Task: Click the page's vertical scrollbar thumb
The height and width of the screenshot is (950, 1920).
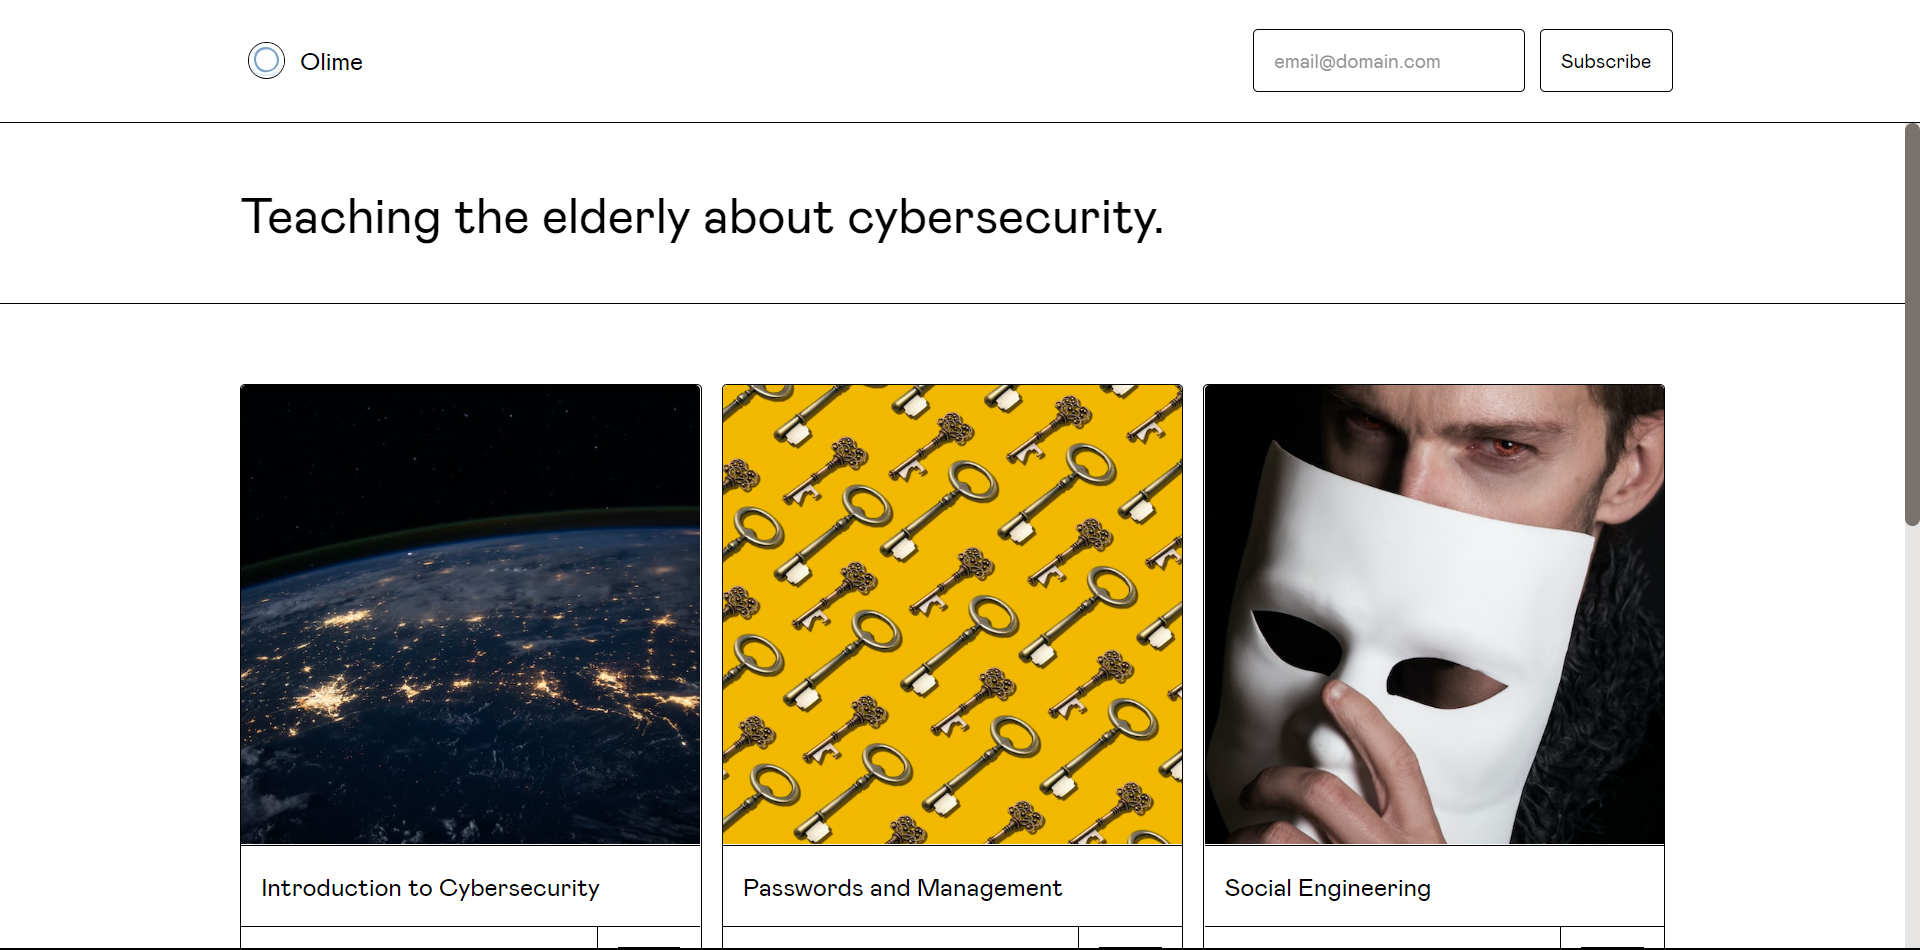Action: 1912,324
